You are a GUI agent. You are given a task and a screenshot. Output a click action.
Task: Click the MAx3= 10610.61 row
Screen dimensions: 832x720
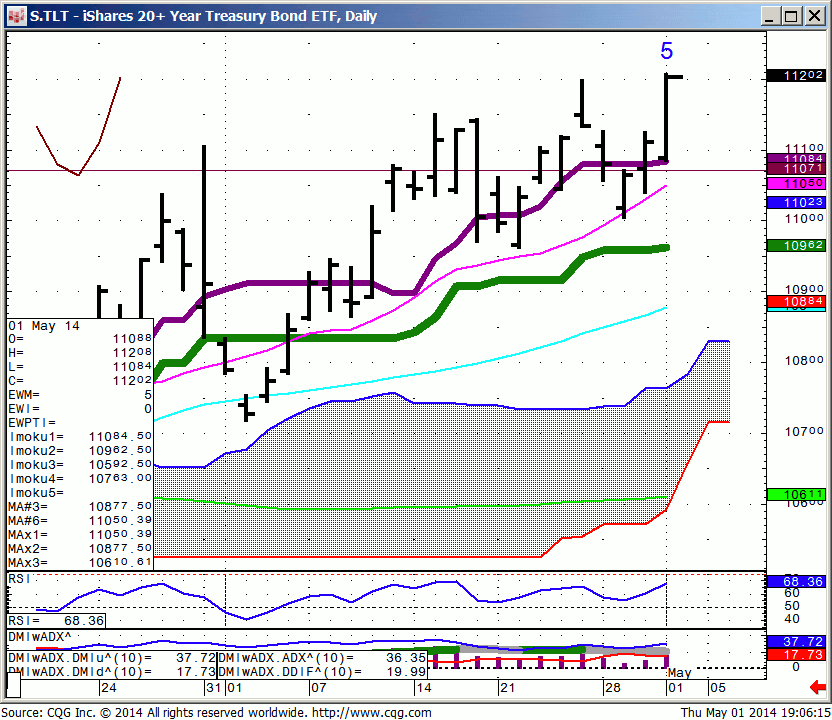[x=80, y=562]
